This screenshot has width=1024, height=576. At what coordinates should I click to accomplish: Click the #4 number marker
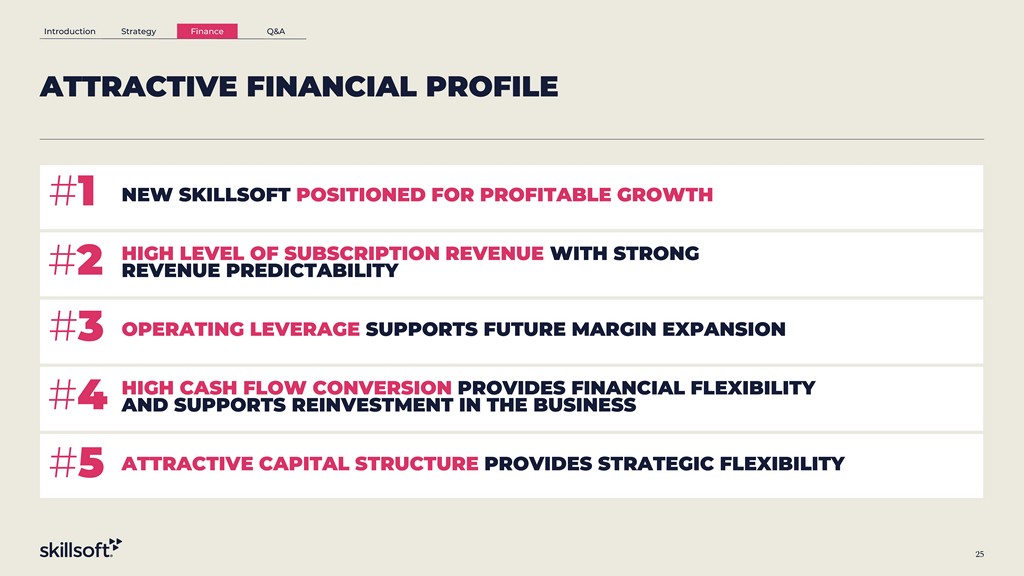coord(76,396)
